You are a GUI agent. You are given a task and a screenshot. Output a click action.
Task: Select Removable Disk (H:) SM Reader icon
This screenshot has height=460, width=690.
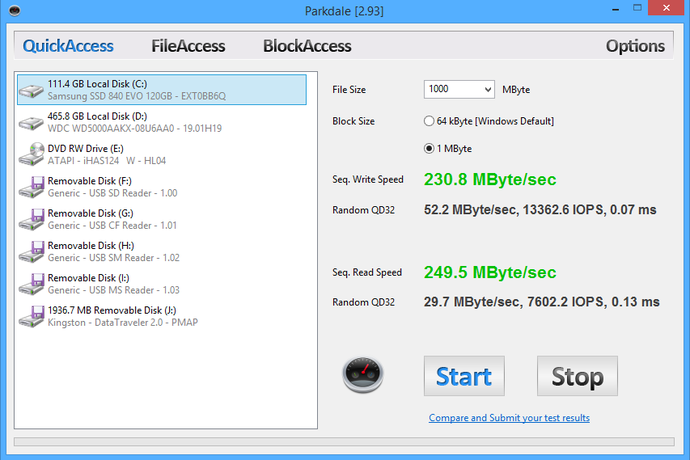(32, 251)
